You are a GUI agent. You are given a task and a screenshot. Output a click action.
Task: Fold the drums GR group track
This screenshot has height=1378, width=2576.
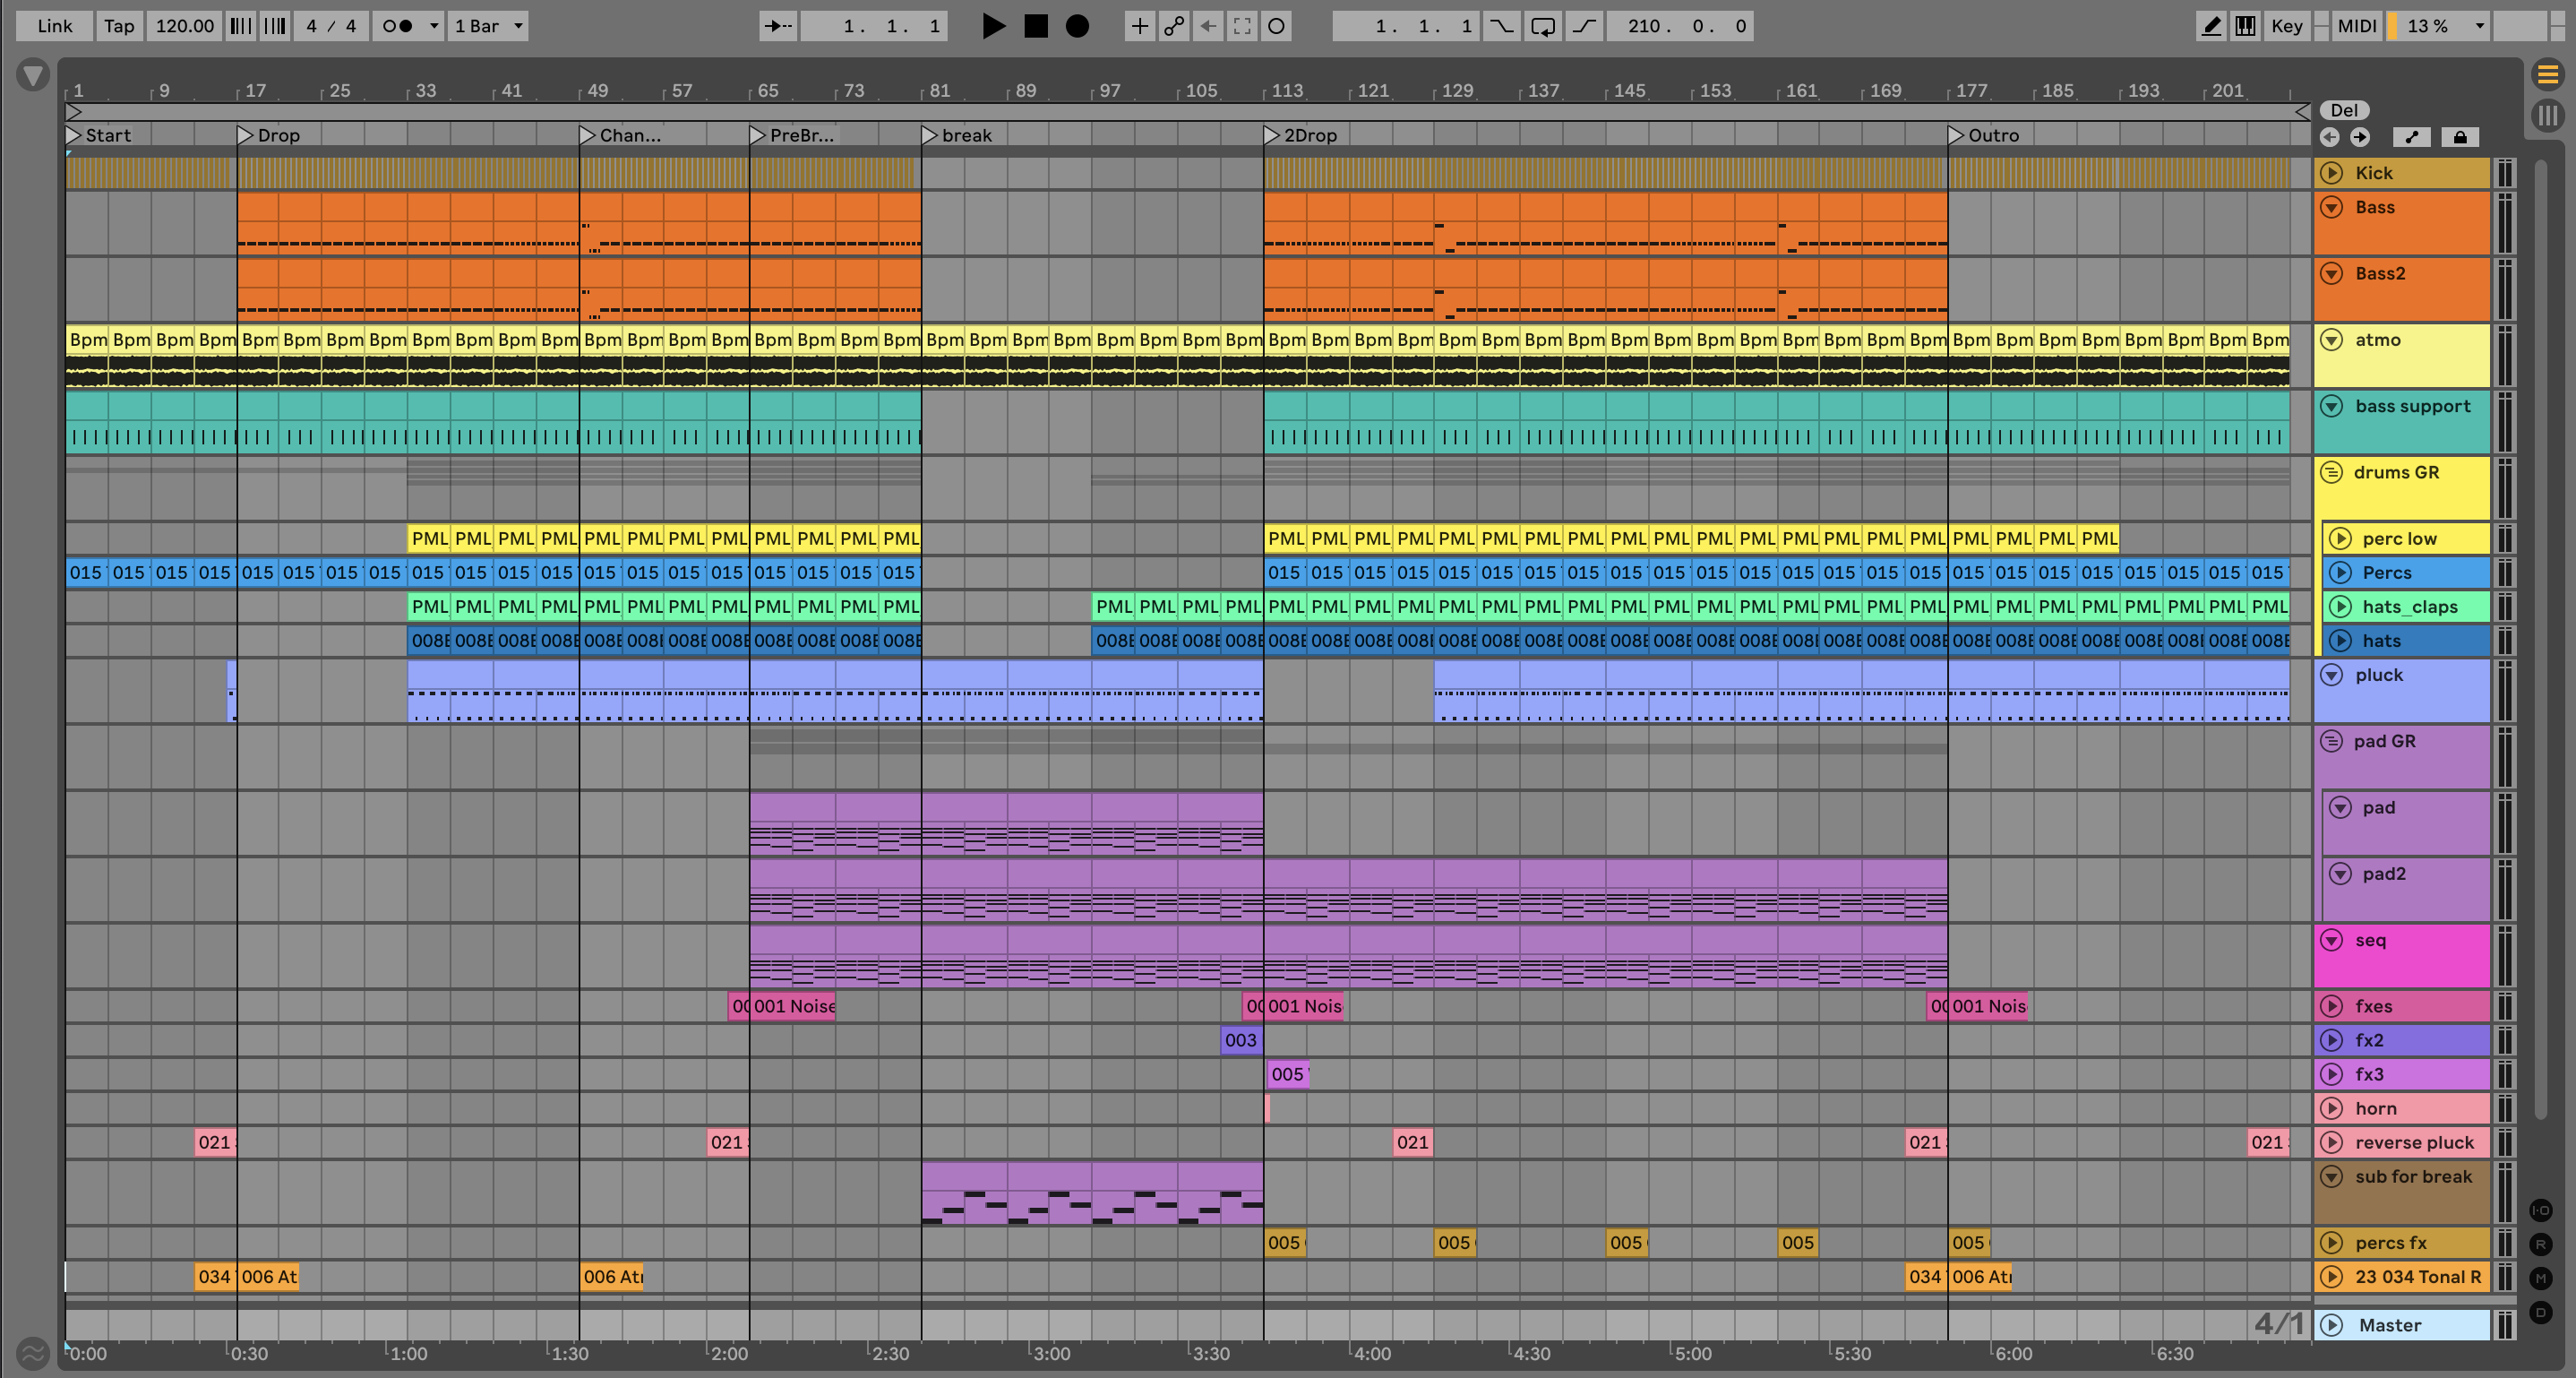2331,472
